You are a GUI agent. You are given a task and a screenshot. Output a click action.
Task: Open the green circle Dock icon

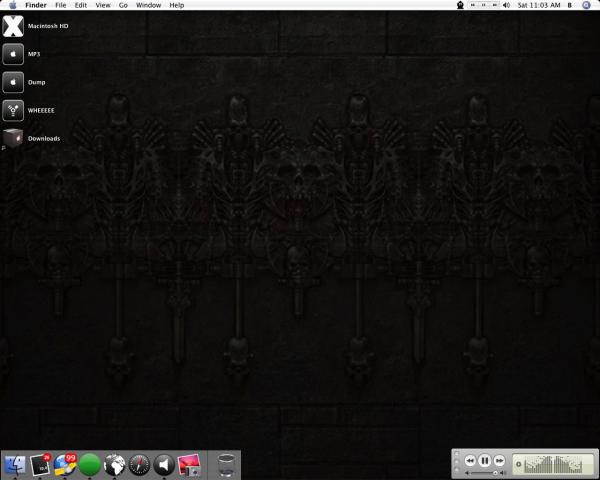(x=90, y=465)
